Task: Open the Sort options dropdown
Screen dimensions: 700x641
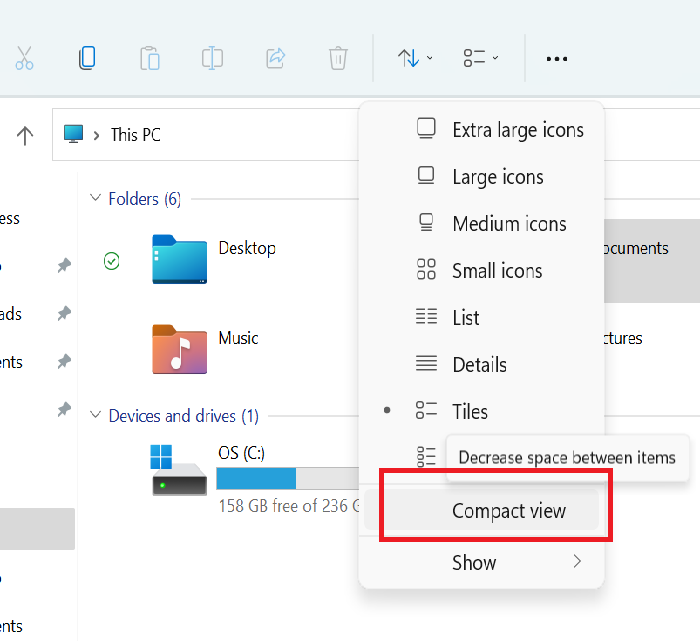Action: (415, 58)
